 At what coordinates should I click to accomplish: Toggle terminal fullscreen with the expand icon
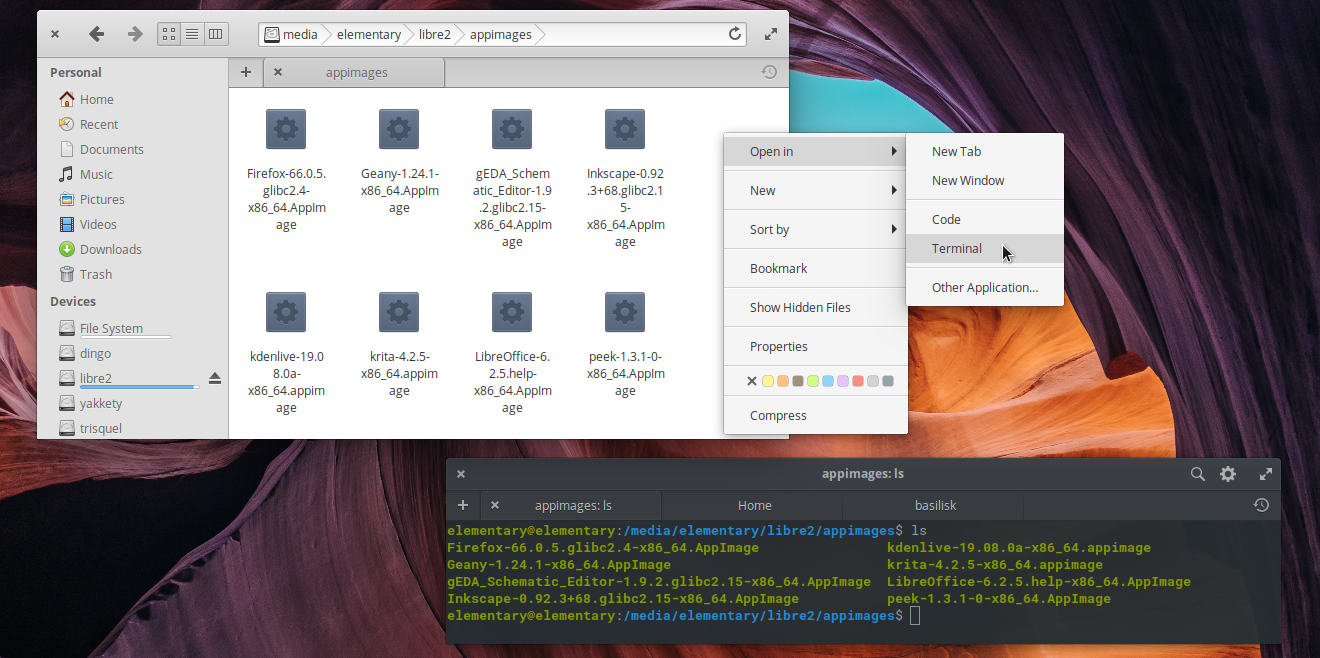point(1265,474)
